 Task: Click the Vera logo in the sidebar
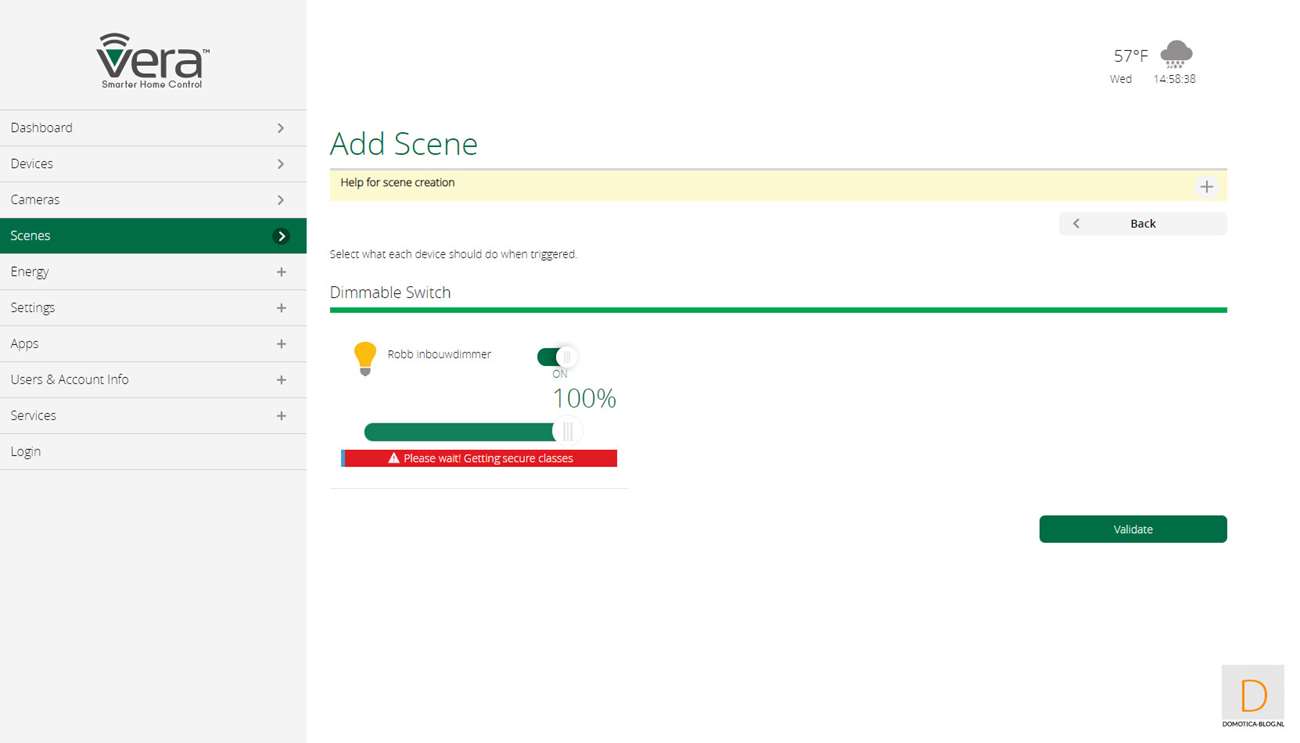[152, 60]
